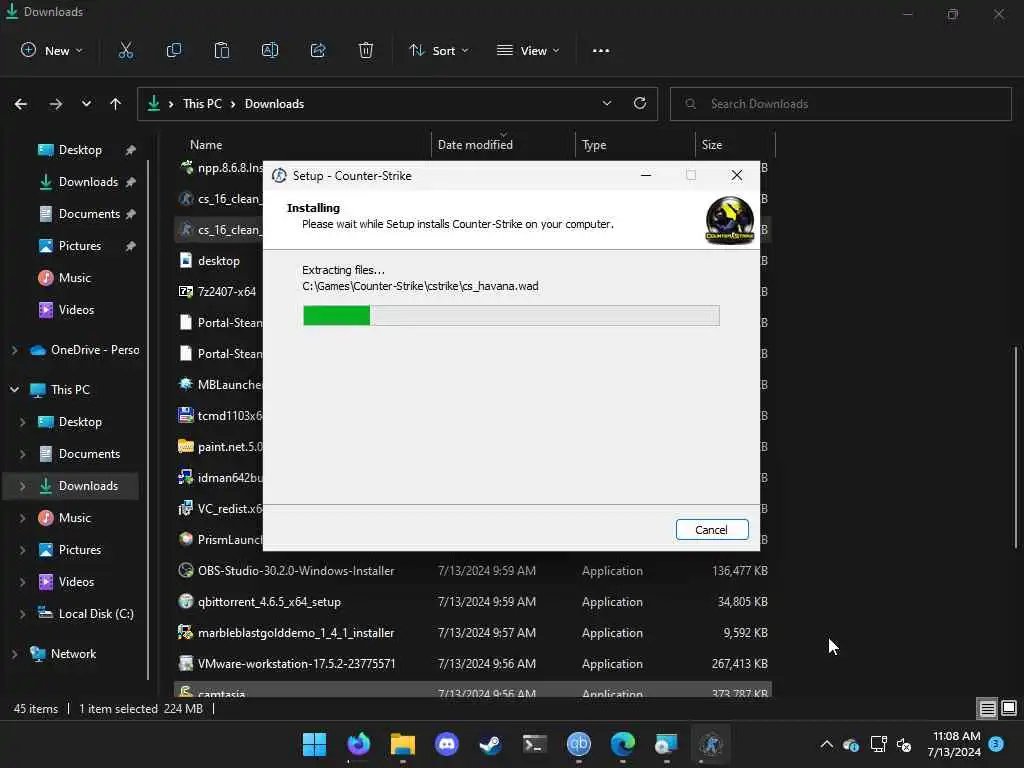
Task: Click the Paste clipboard icon
Action: click(222, 50)
